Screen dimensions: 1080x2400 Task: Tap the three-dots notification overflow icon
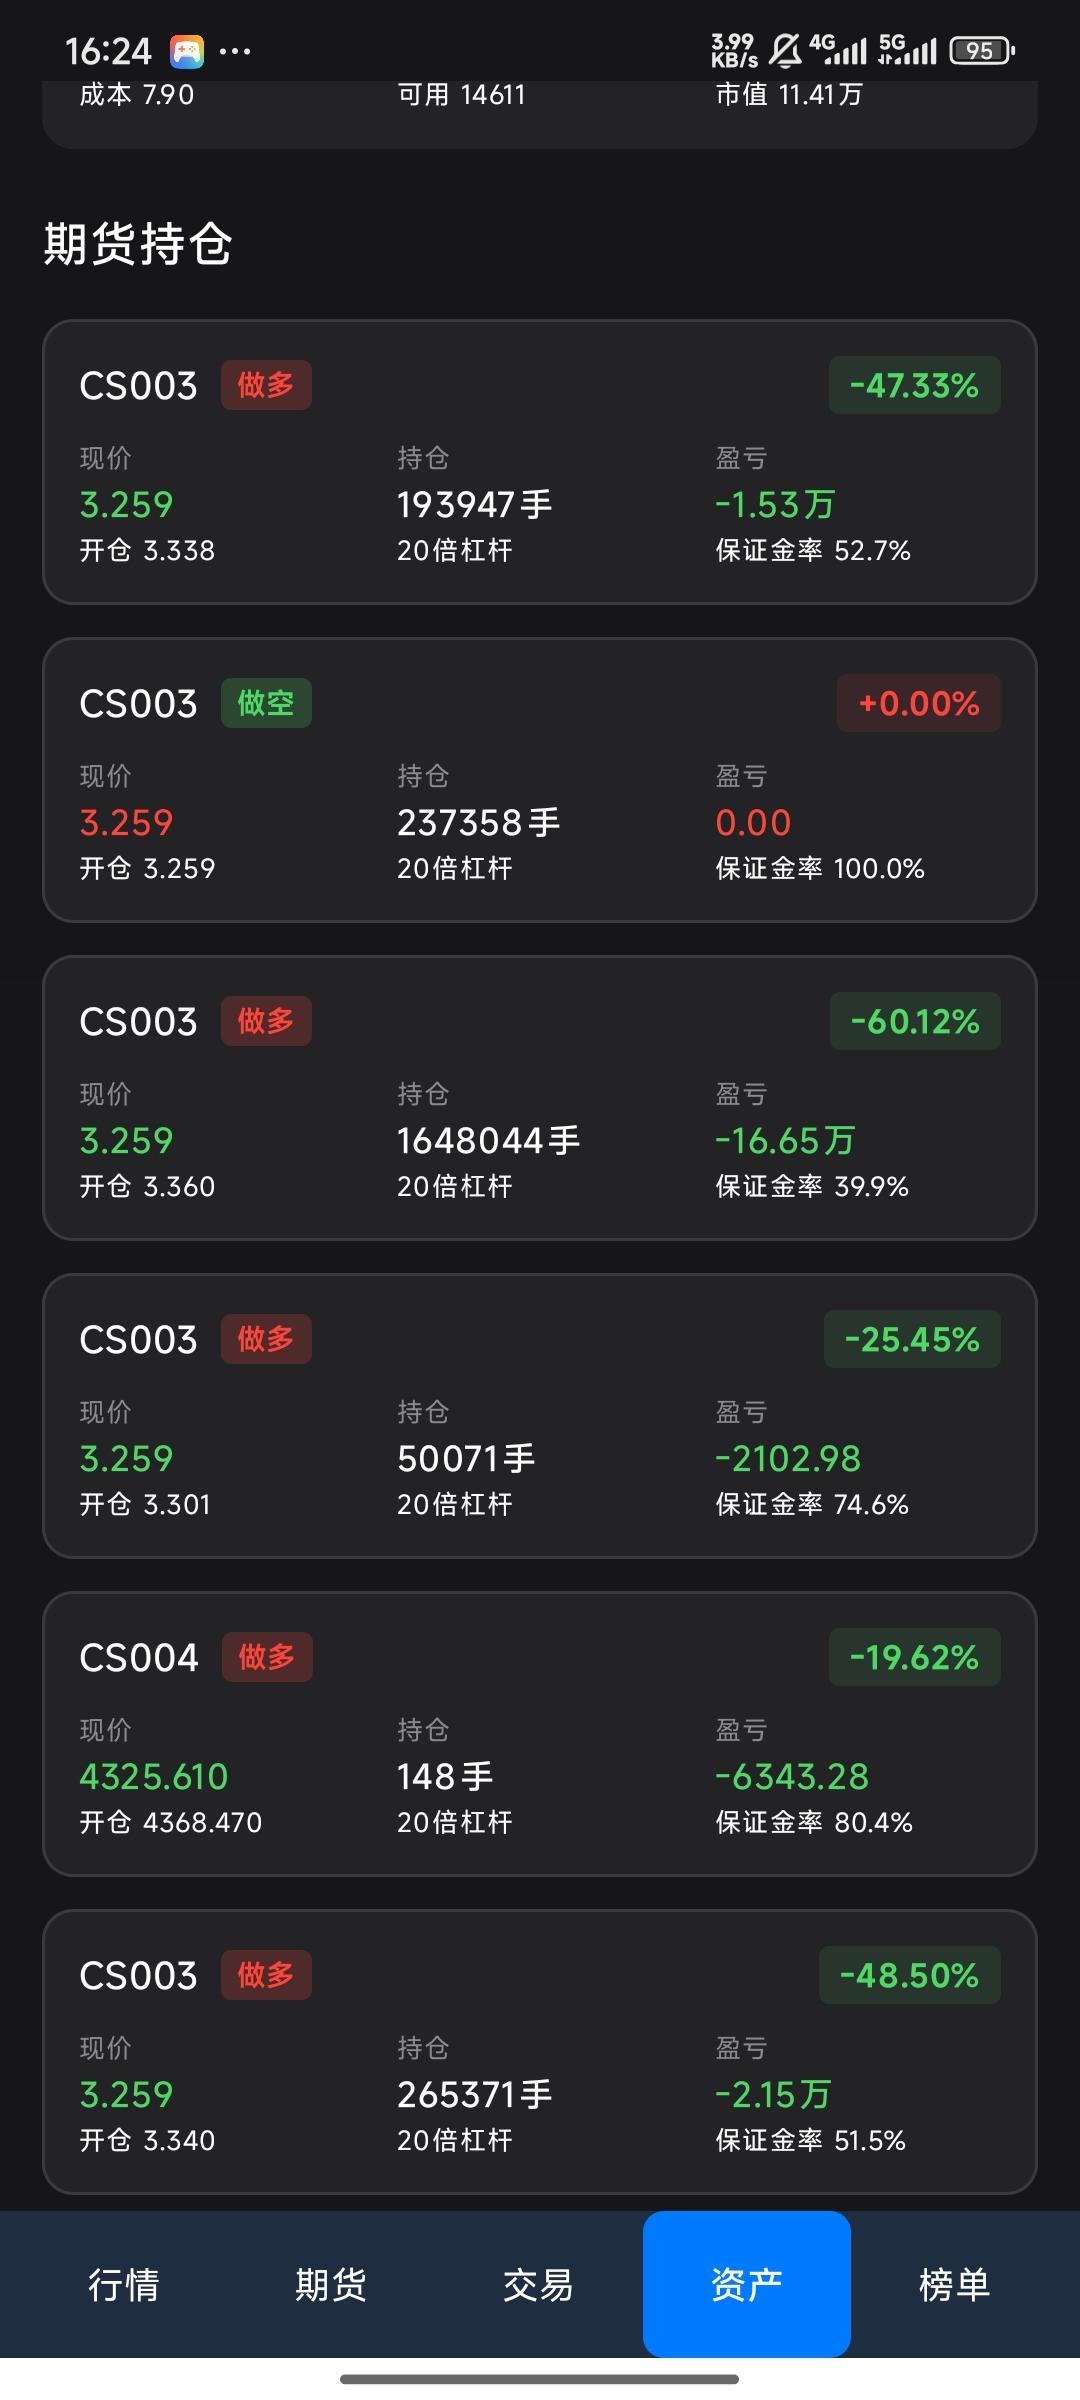pyautogui.click(x=235, y=51)
